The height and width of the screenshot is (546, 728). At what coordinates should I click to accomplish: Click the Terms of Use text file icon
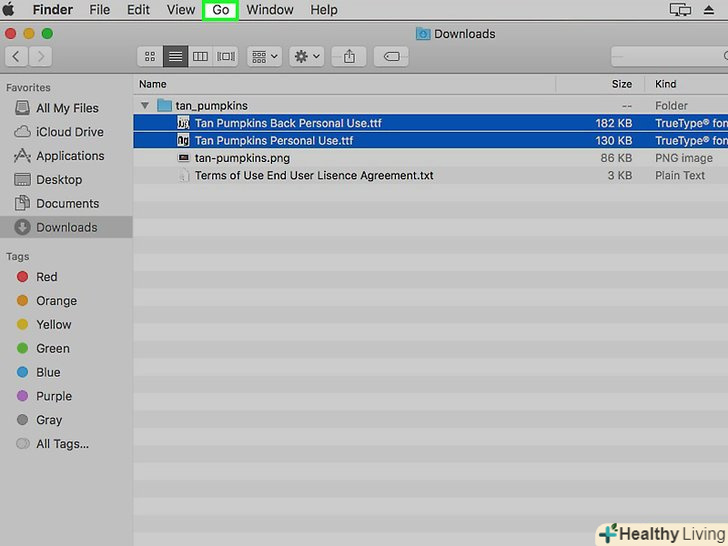click(184, 176)
